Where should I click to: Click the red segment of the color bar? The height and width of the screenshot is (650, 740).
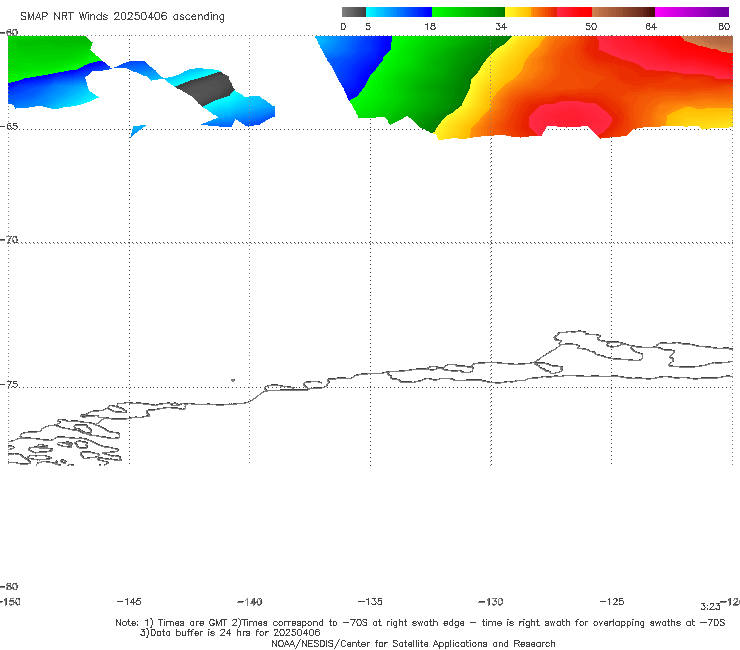[x=574, y=12]
